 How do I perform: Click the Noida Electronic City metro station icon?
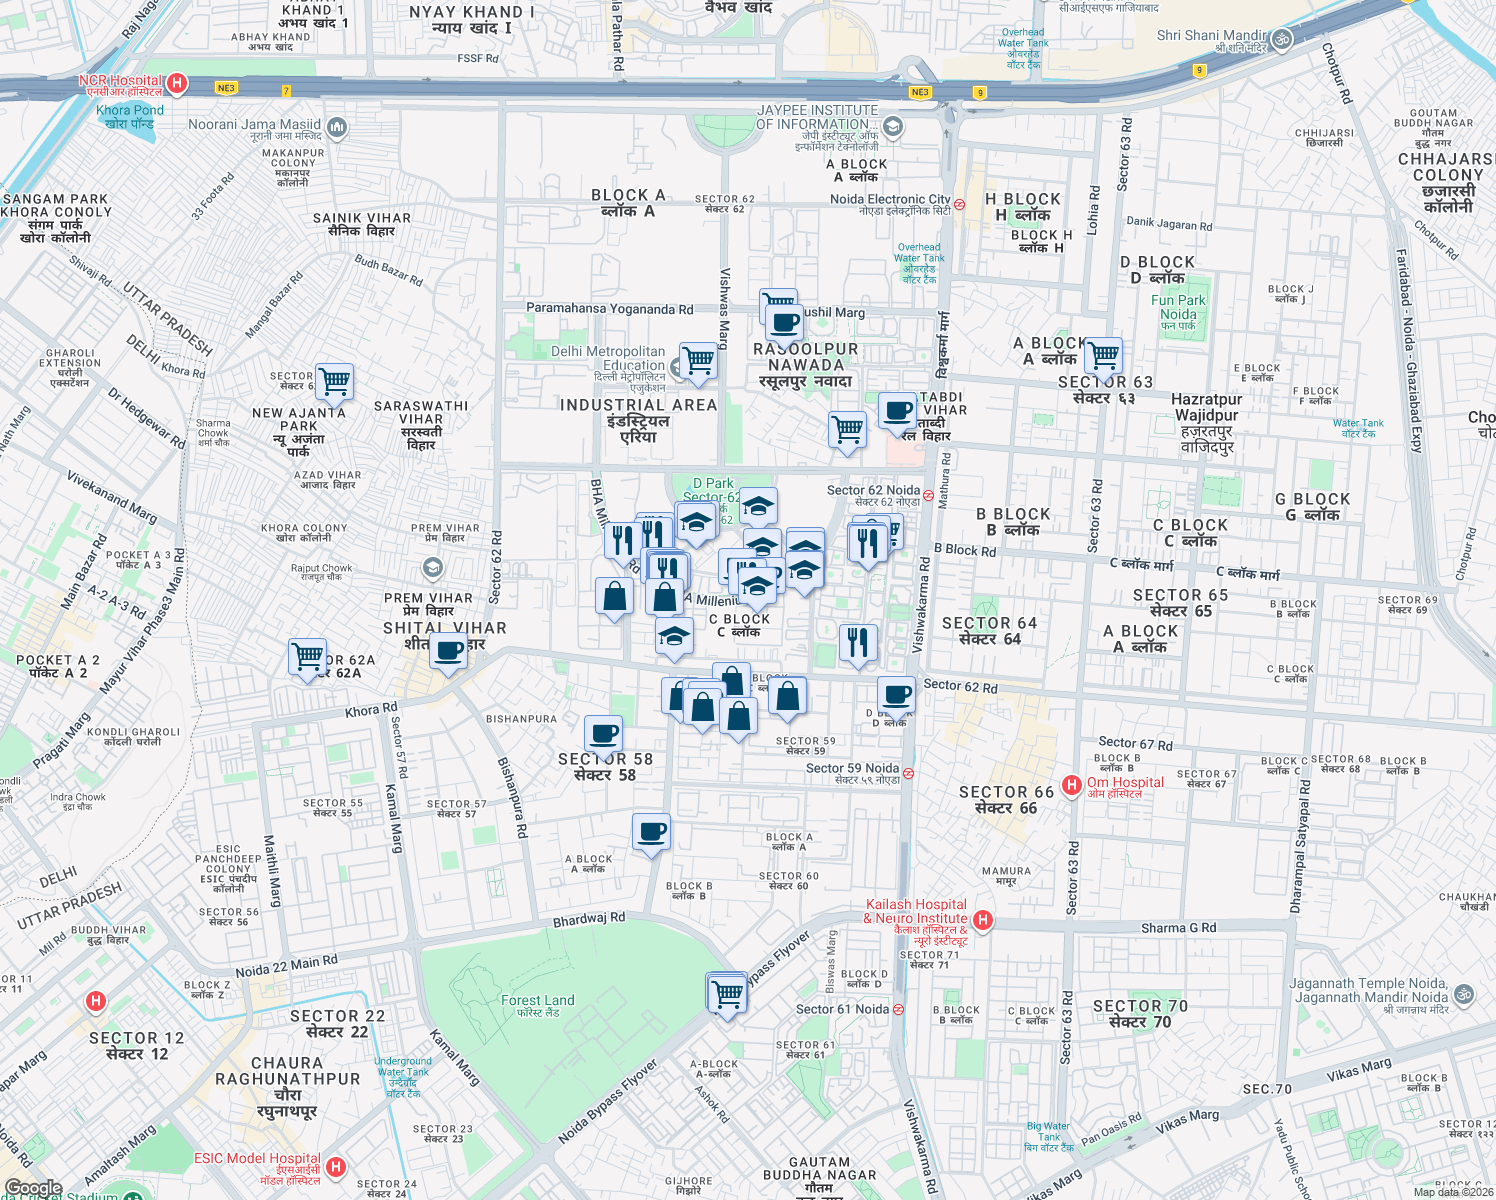coord(959,205)
